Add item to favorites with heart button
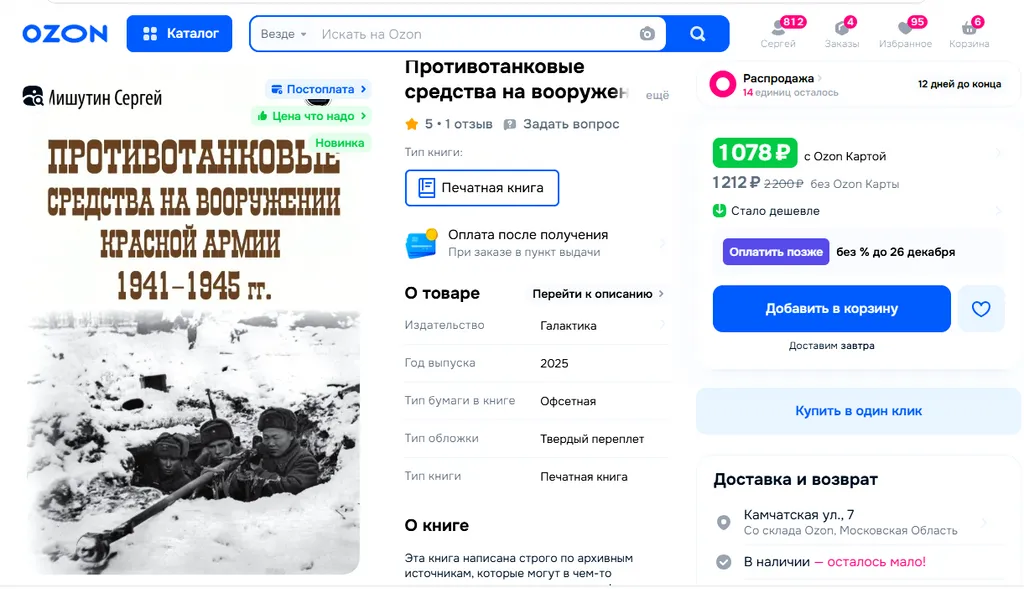The image size is (1024, 589). tap(981, 309)
